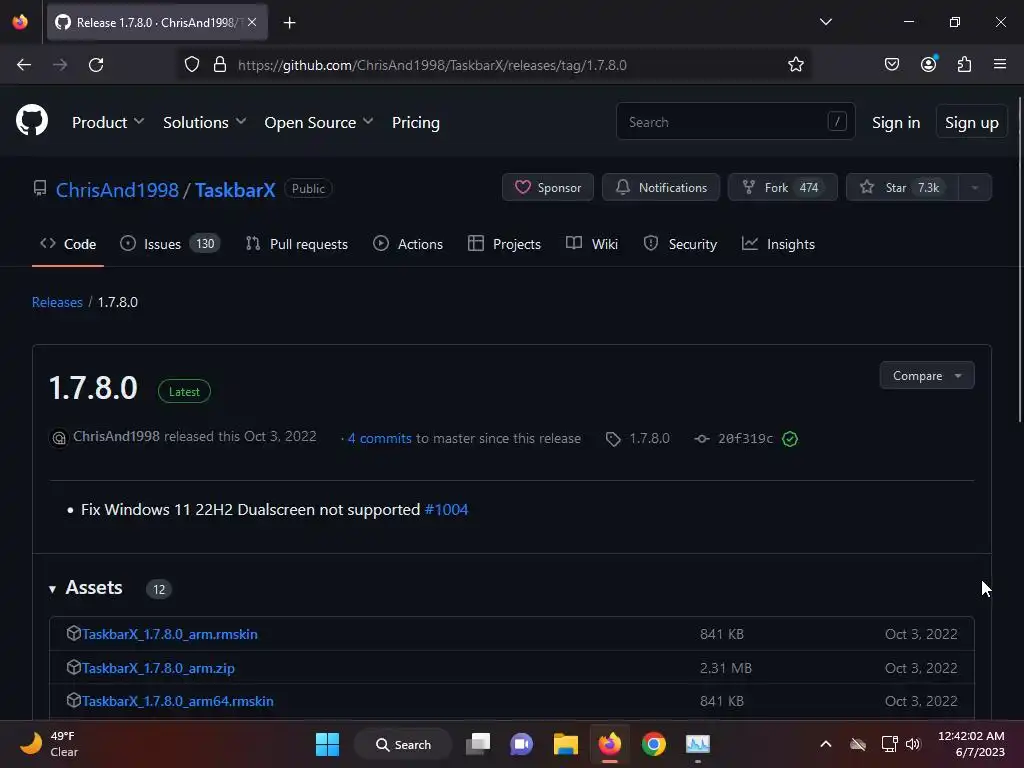Open the 4 commits link
The height and width of the screenshot is (768, 1024).
(379, 438)
